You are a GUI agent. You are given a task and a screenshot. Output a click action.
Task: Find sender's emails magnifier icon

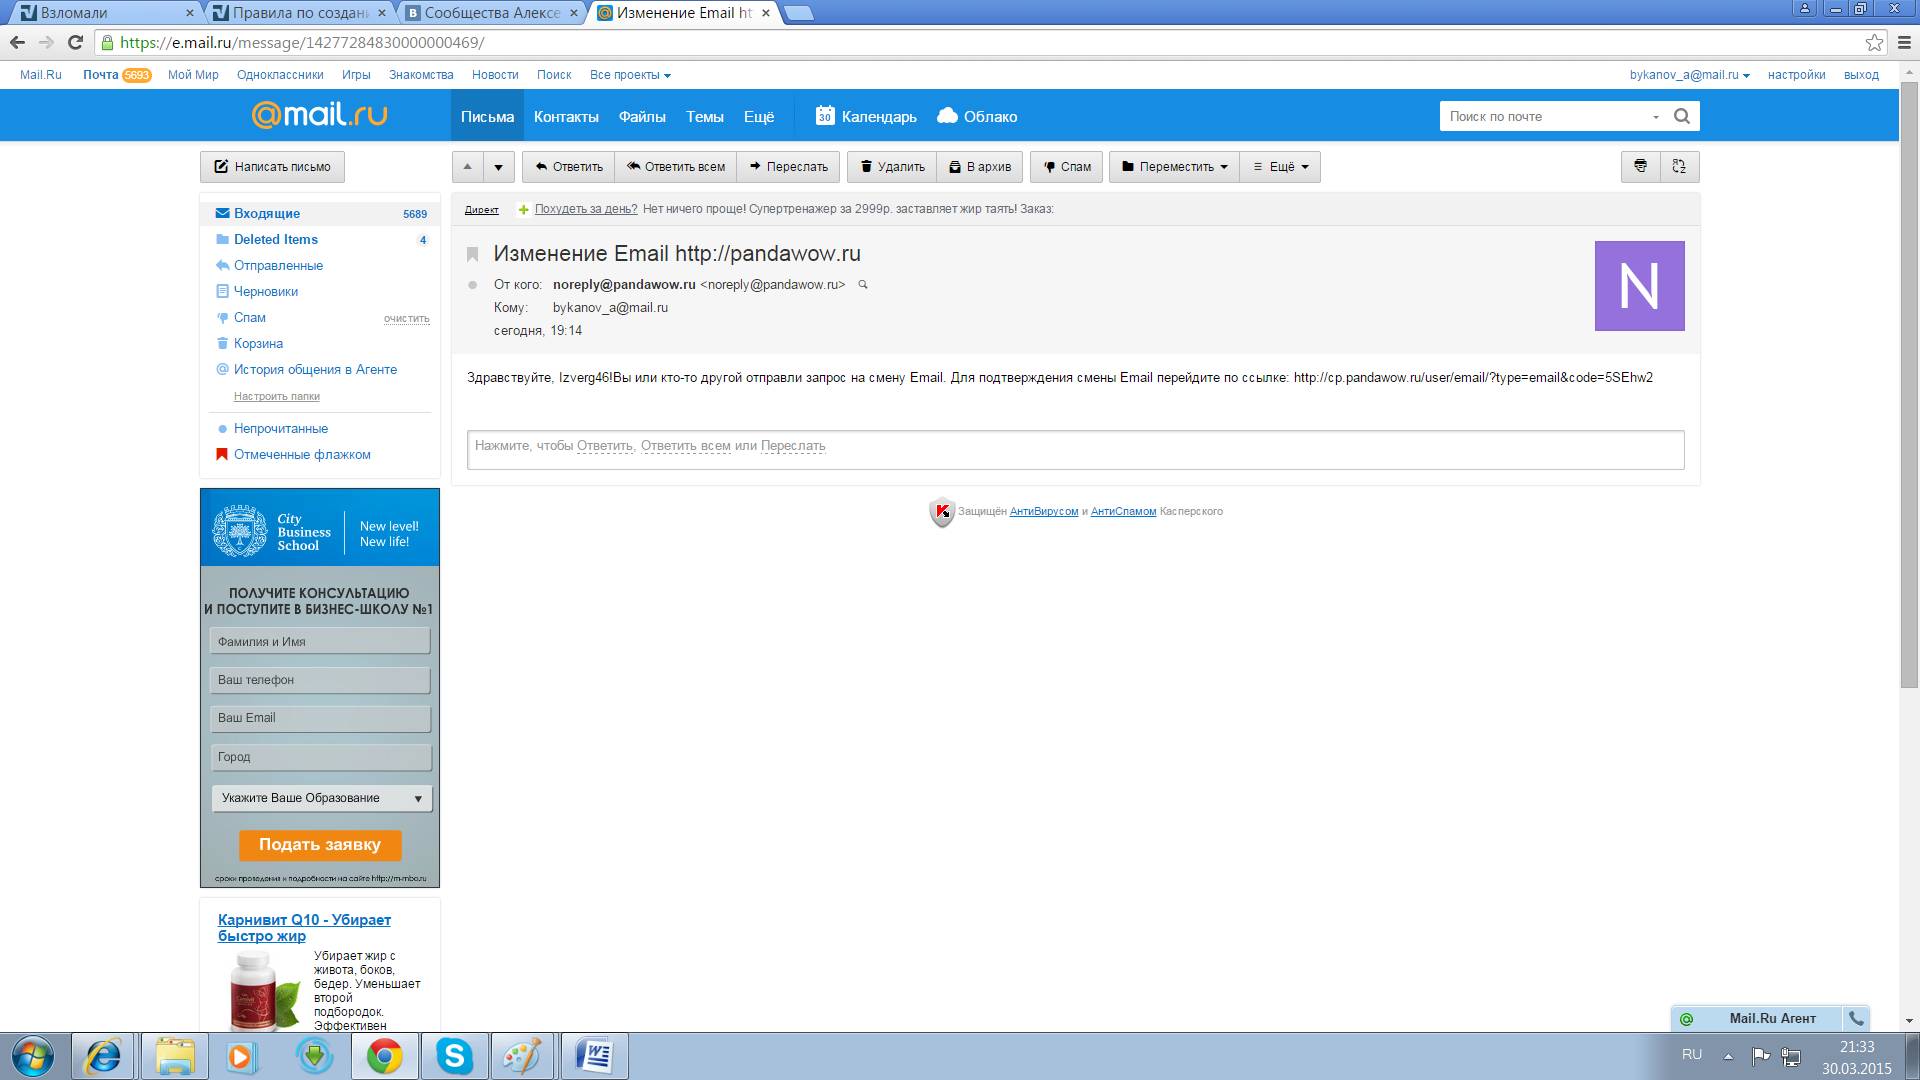tap(863, 285)
